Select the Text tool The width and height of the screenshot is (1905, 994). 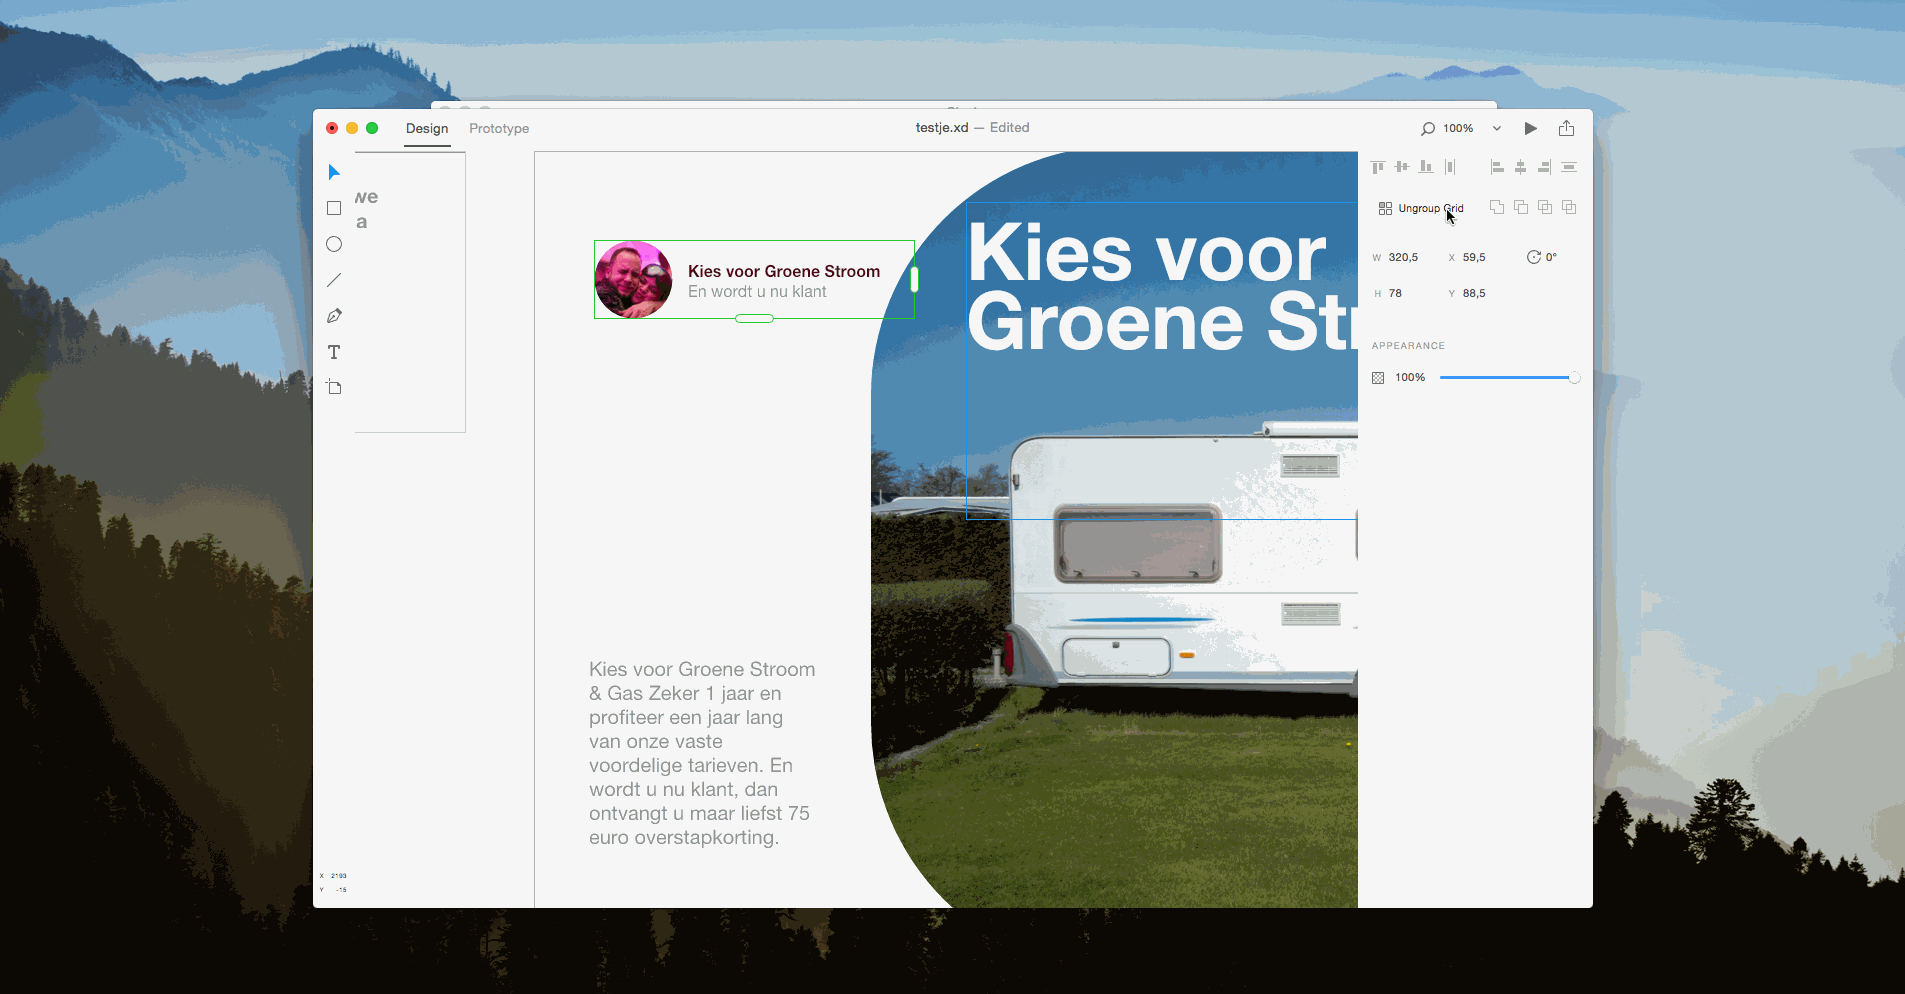pyautogui.click(x=334, y=352)
